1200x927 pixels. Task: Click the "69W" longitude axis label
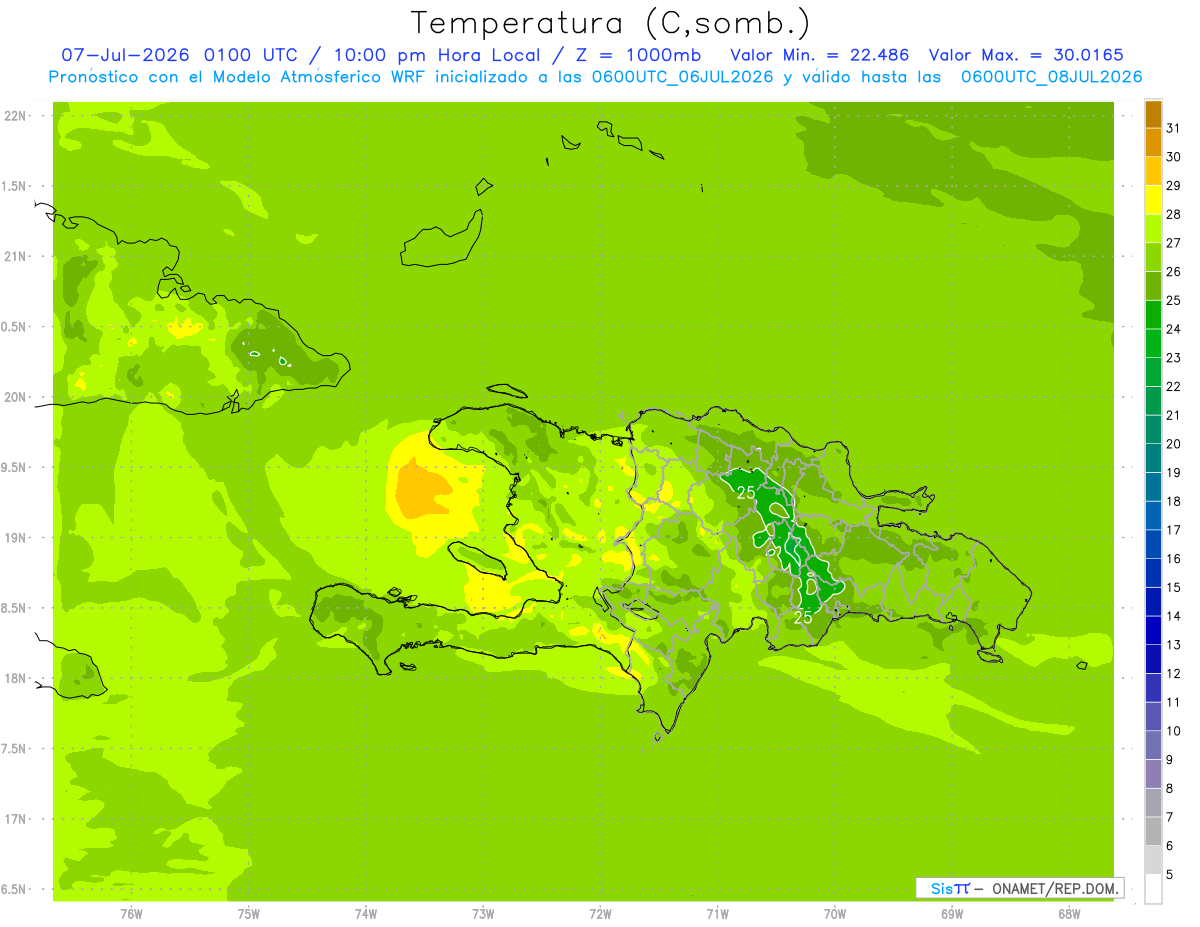pyautogui.click(x=952, y=914)
